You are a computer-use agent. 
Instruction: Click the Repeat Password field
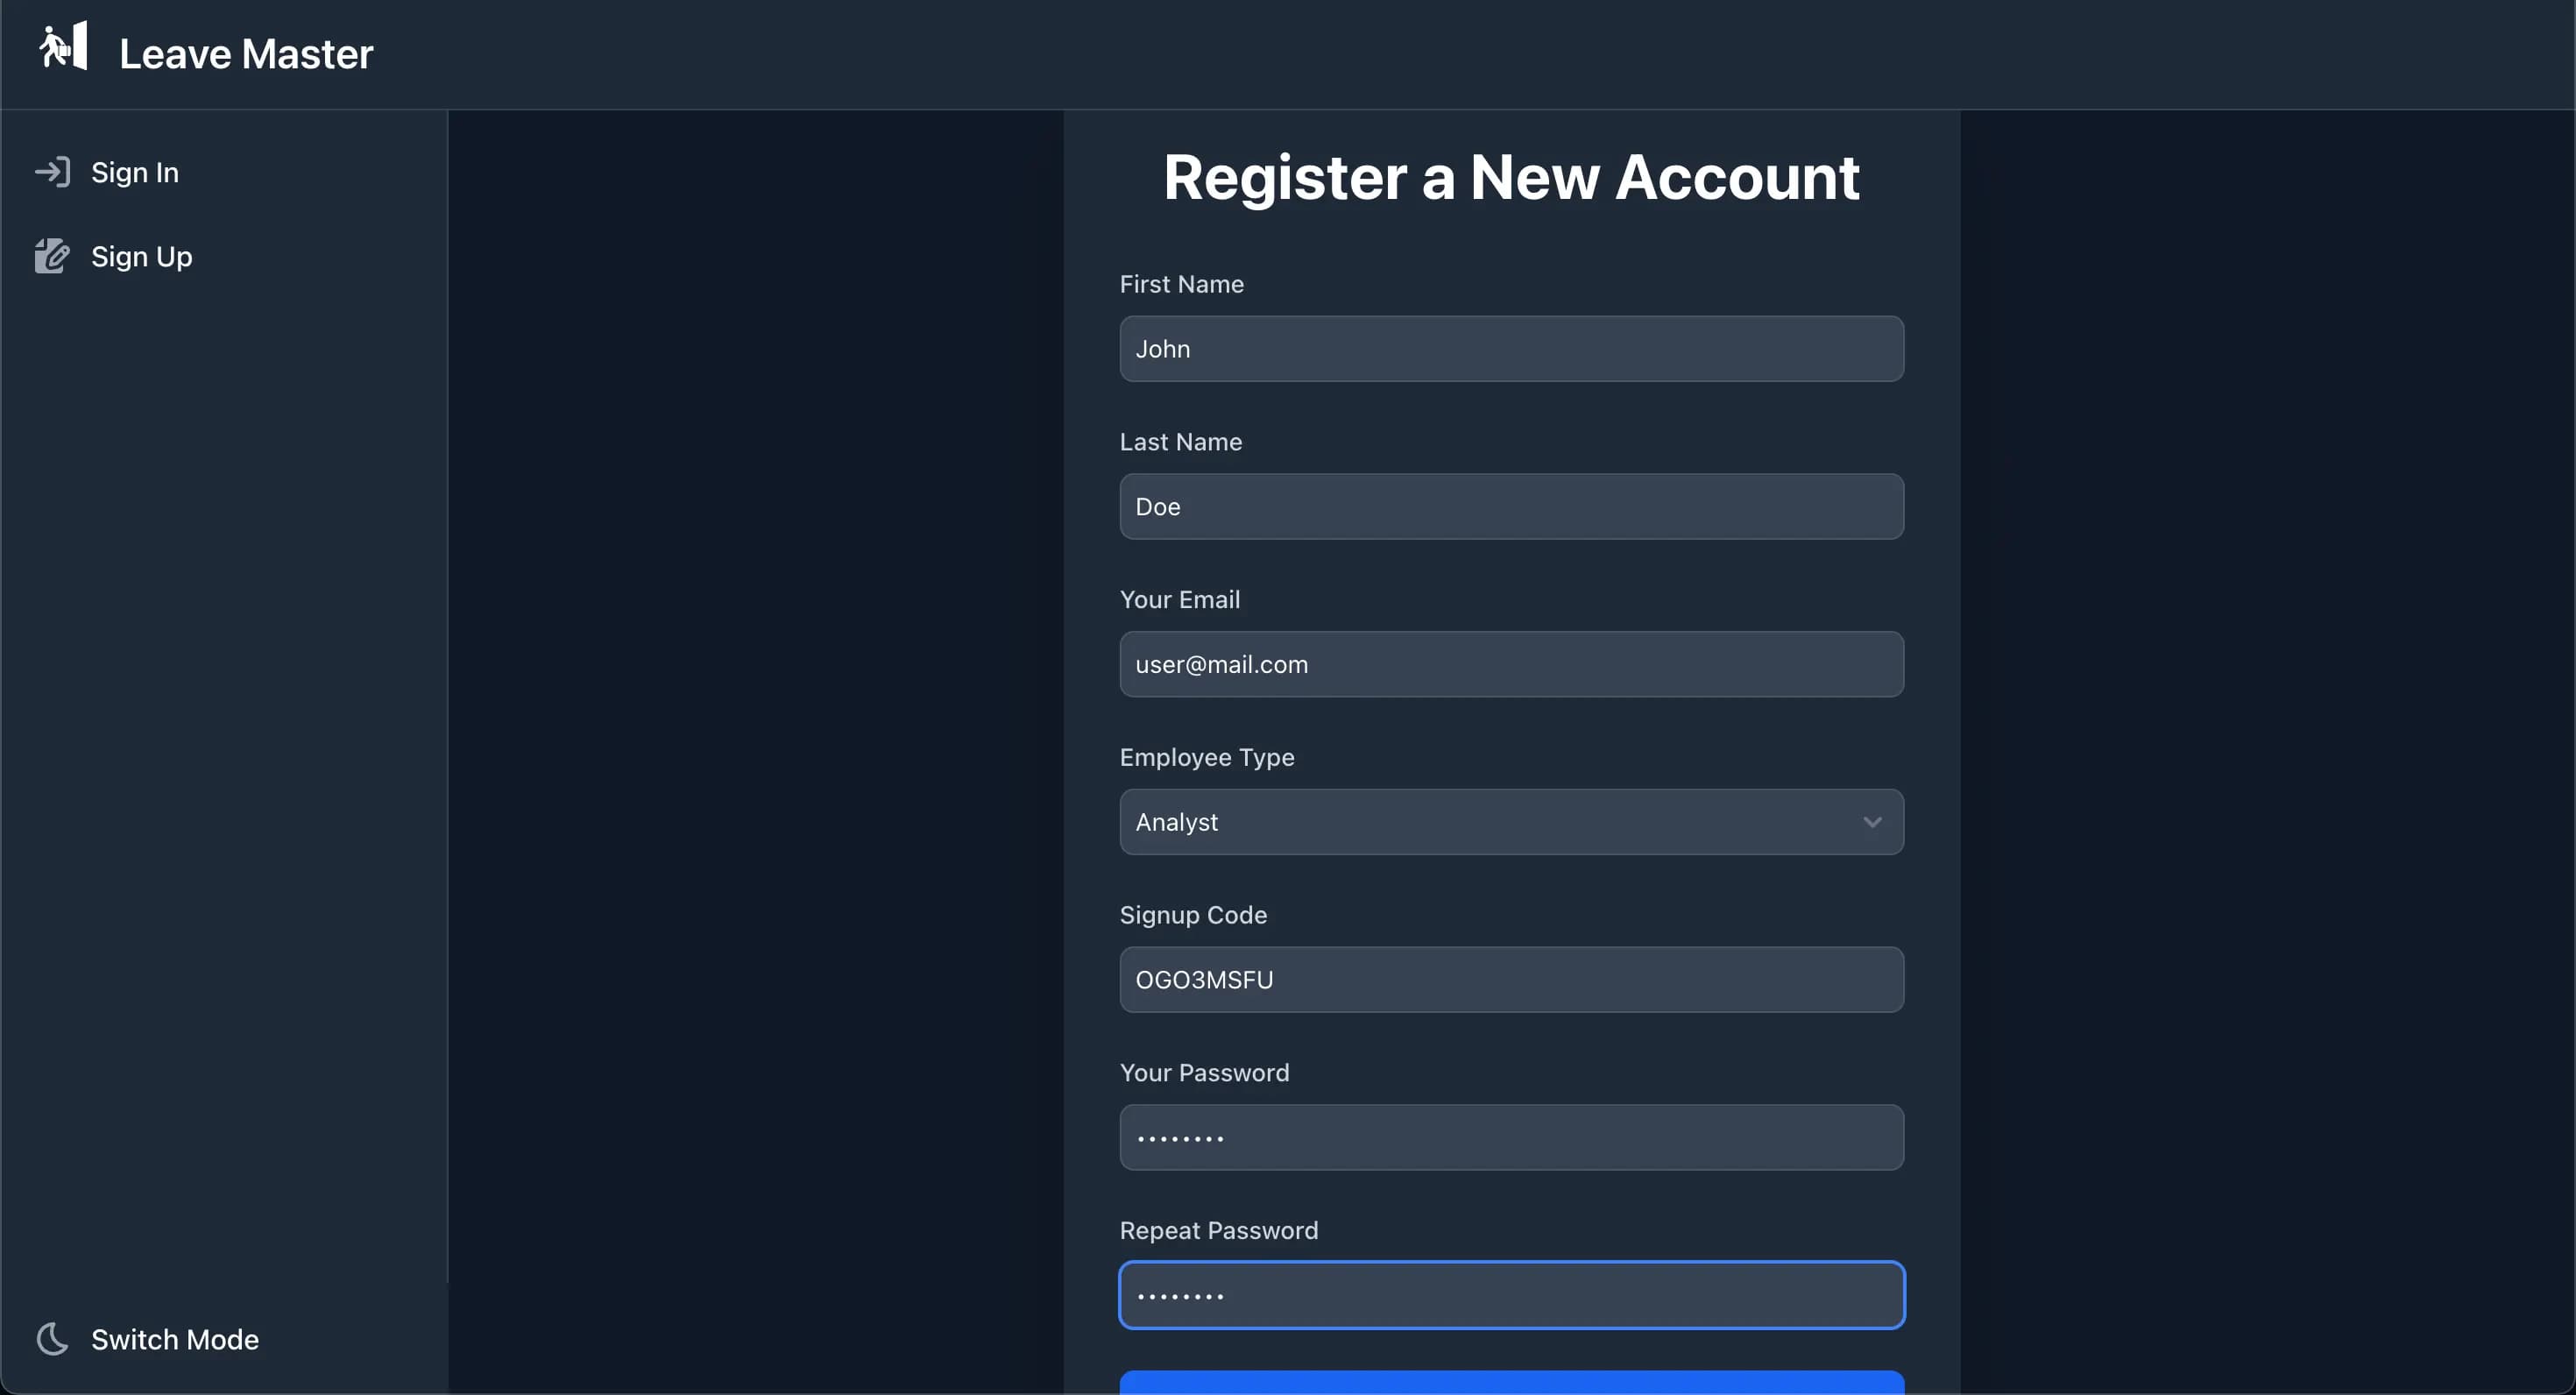tap(1511, 1295)
